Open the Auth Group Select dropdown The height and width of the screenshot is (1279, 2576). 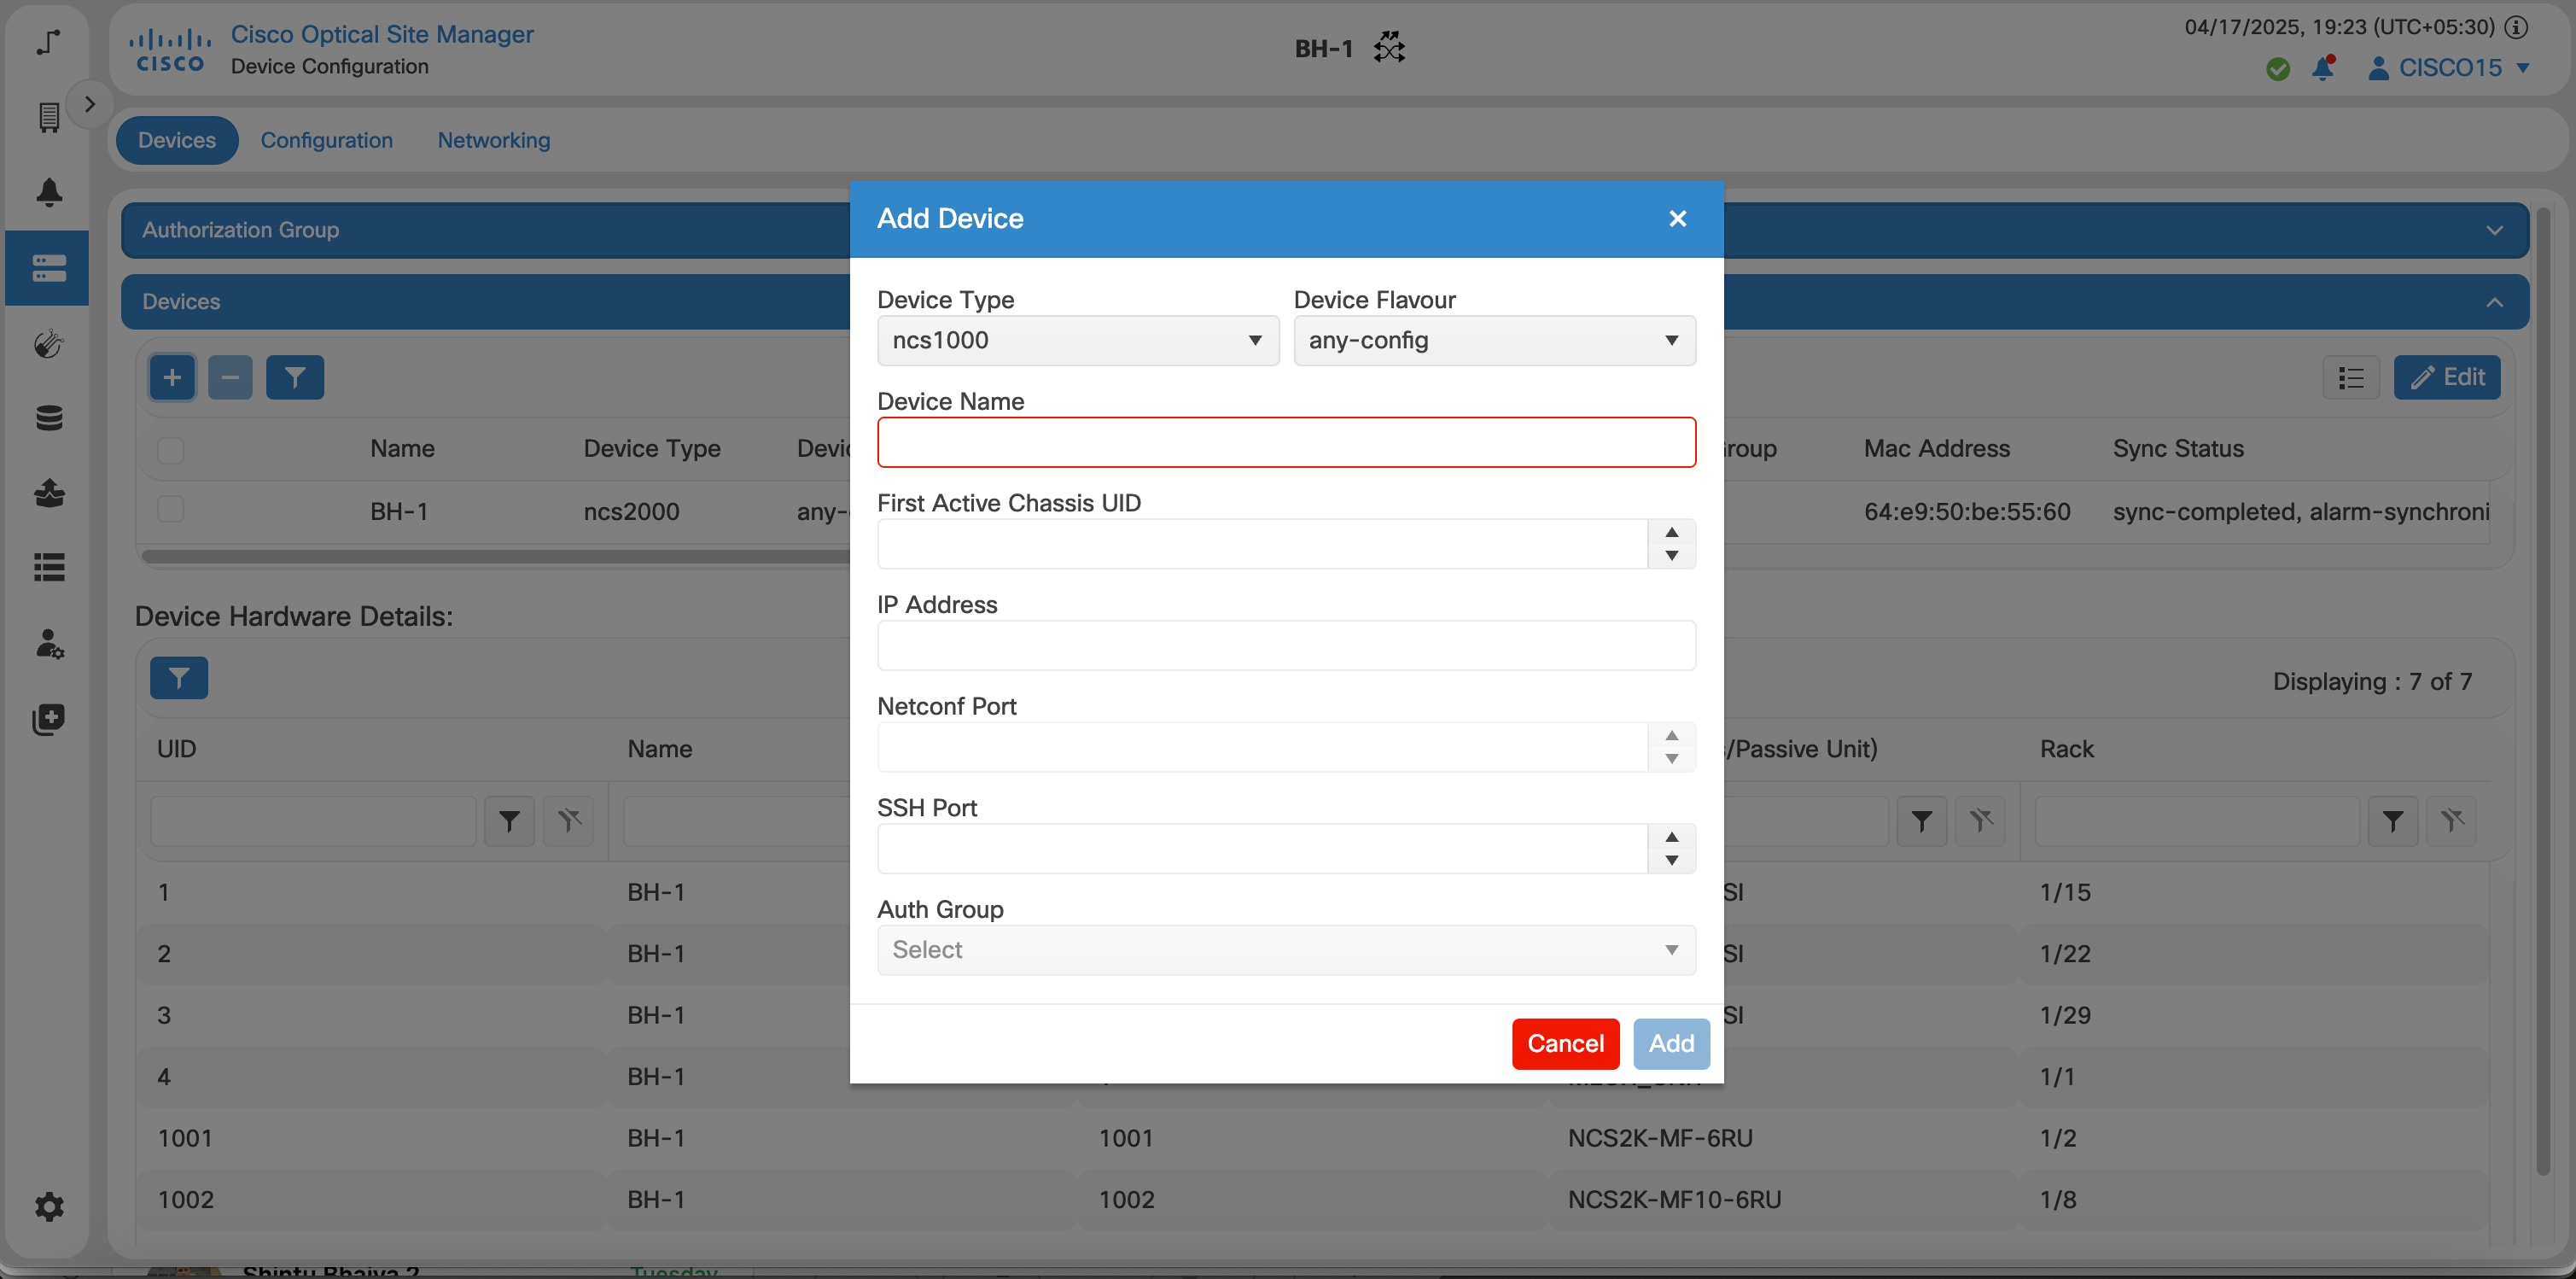point(1286,950)
